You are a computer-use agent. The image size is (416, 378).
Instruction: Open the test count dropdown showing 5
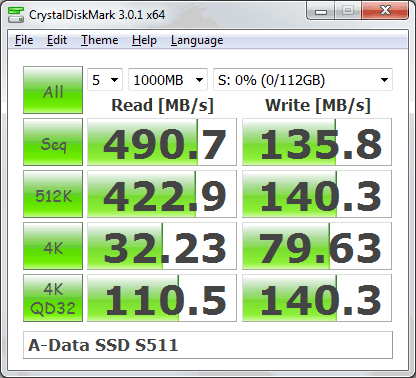(x=105, y=80)
